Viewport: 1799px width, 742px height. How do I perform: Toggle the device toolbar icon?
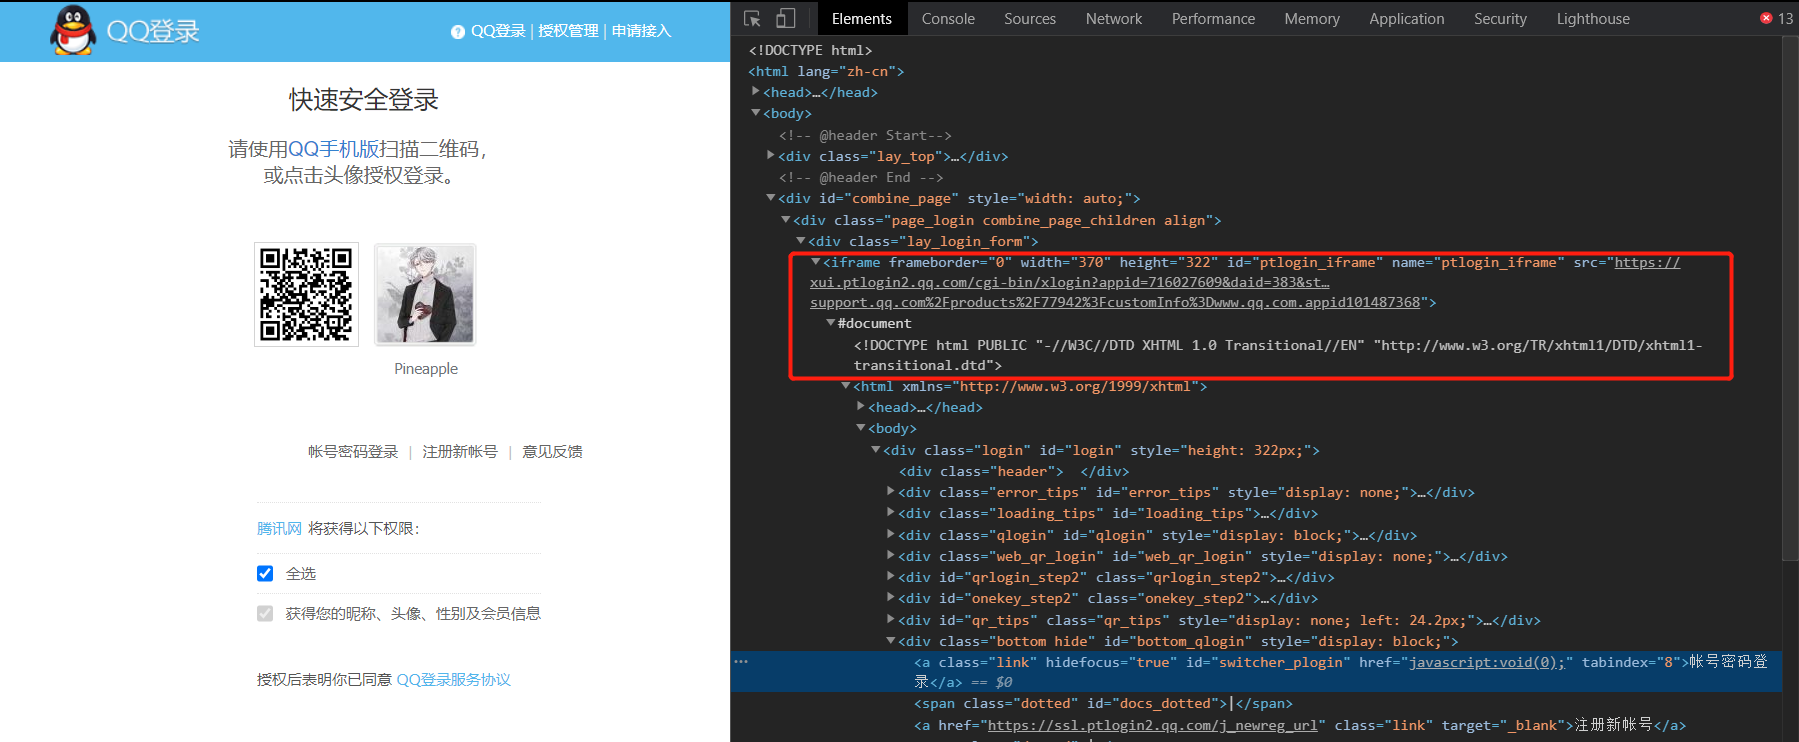pos(786,18)
